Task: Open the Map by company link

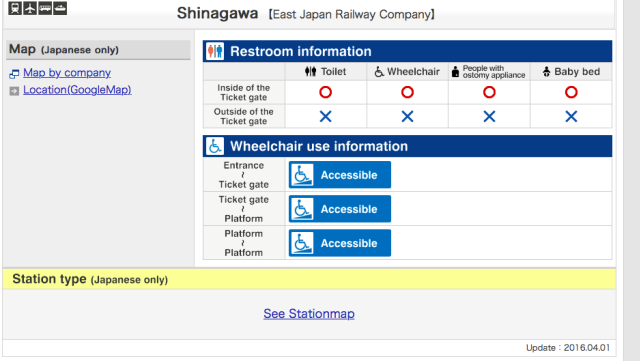Action: (67, 73)
